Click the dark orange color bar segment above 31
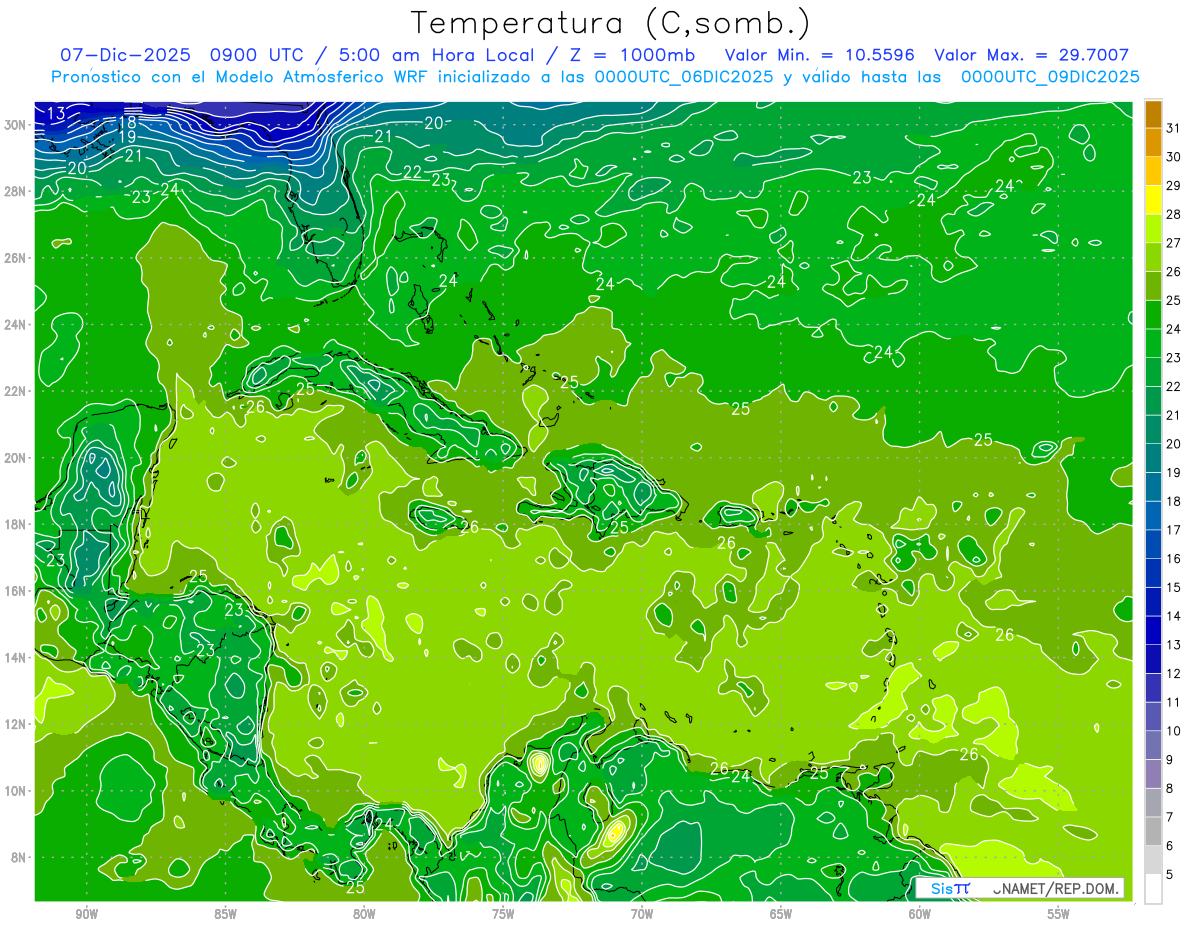This screenshot has width=1200, height=927. pyautogui.click(x=1153, y=114)
